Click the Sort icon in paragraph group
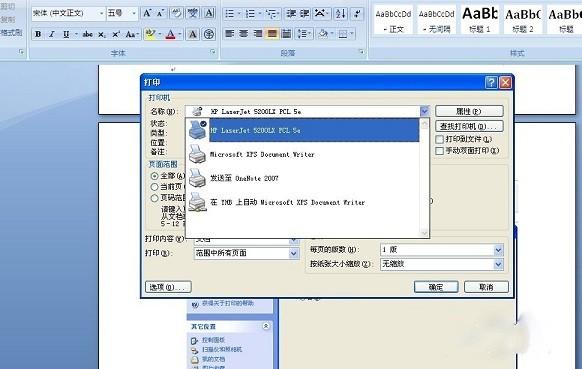The height and width of the screenshot is (369, 582). 340,14
